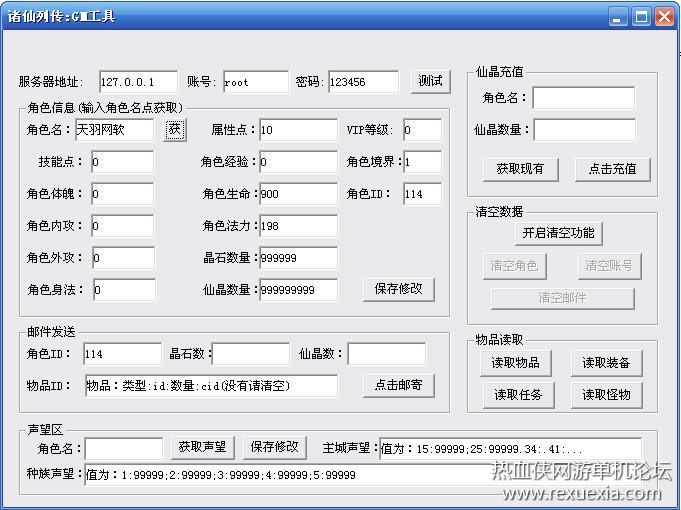Minimize the GM tool window

click(618, 17)
